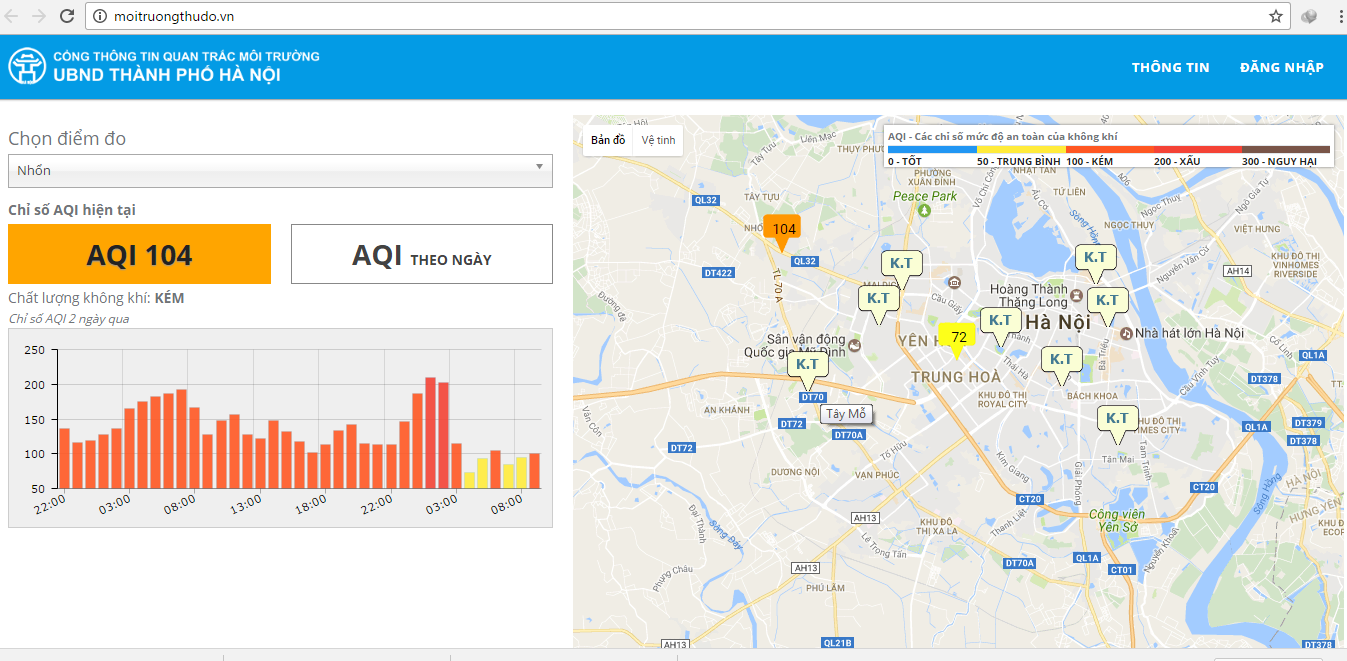Click the shortest yellow bar in AQI chart

pyautogui.click(x=469, y=480)
